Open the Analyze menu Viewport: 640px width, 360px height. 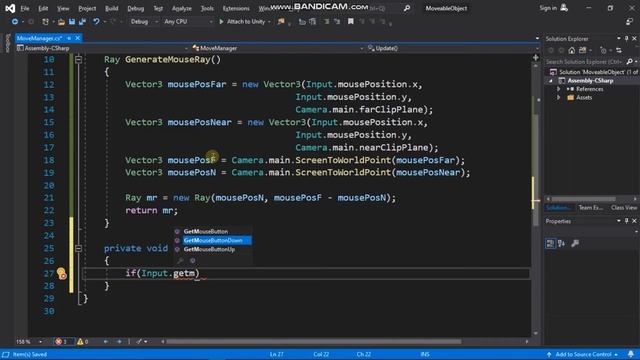coord(182,8)
